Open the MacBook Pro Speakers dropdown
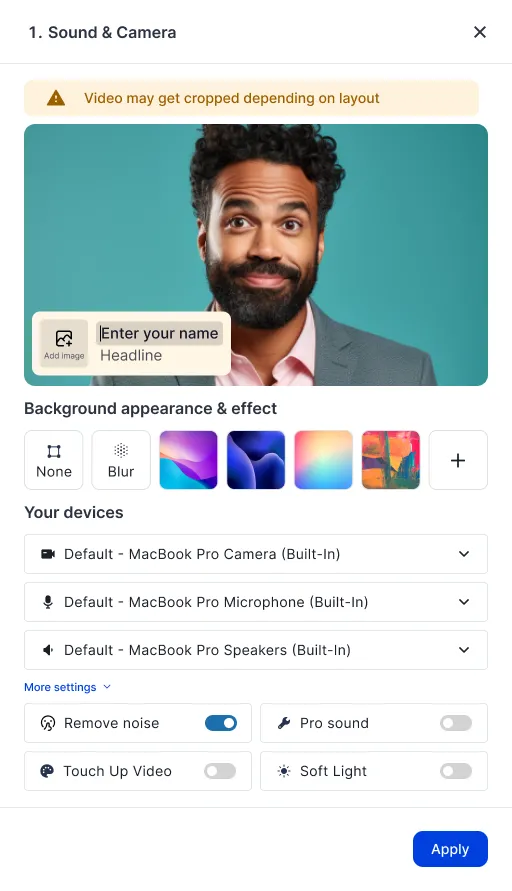Viewport: 512px width, 891px height. click(x=256, y=650)
